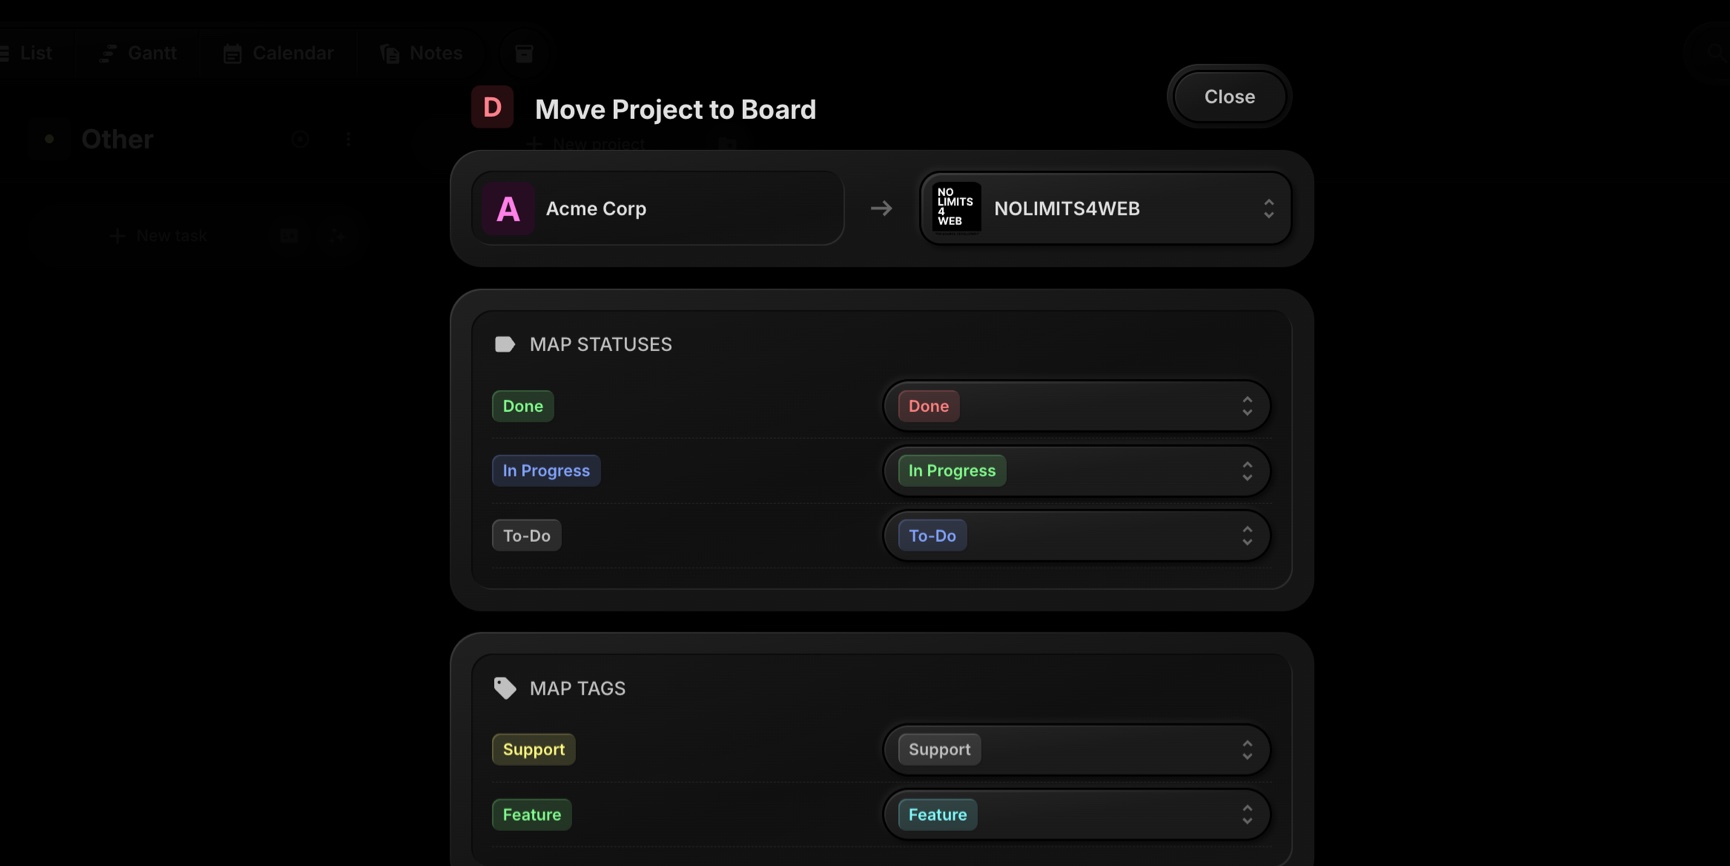Click the bookmark icon beside MAP STATUSES

(505, 343)
